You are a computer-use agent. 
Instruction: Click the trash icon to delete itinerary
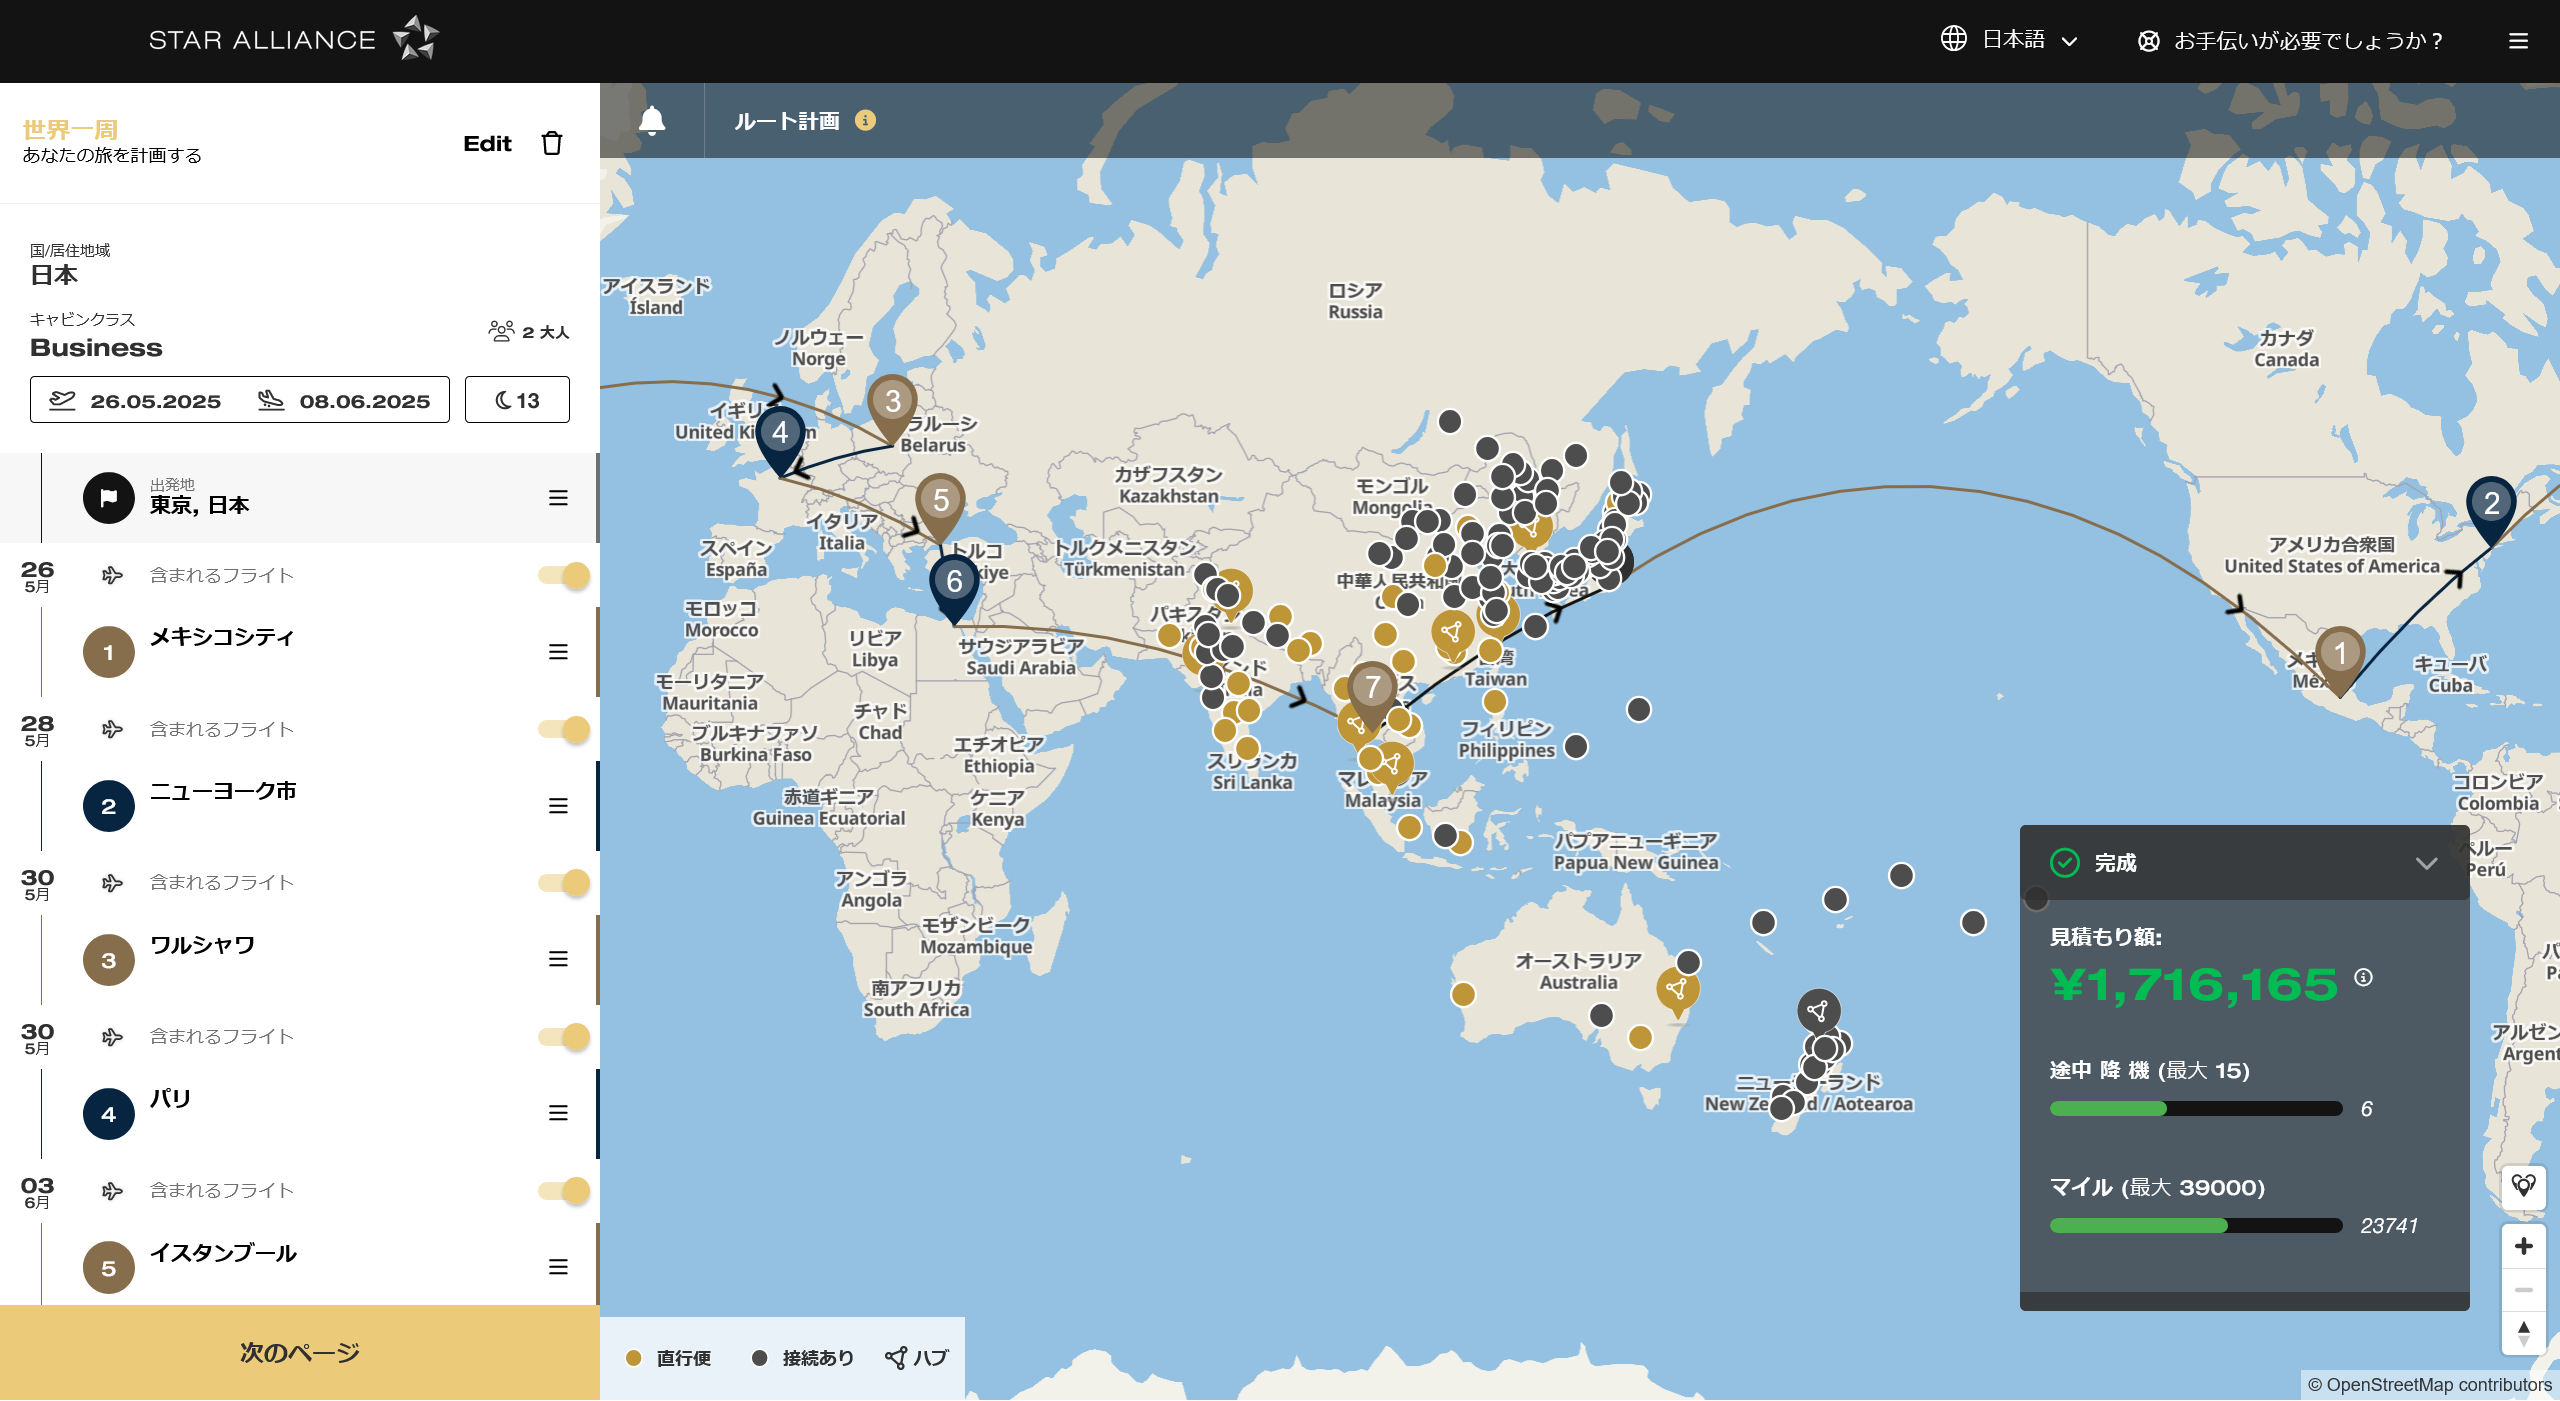[552, 144]
